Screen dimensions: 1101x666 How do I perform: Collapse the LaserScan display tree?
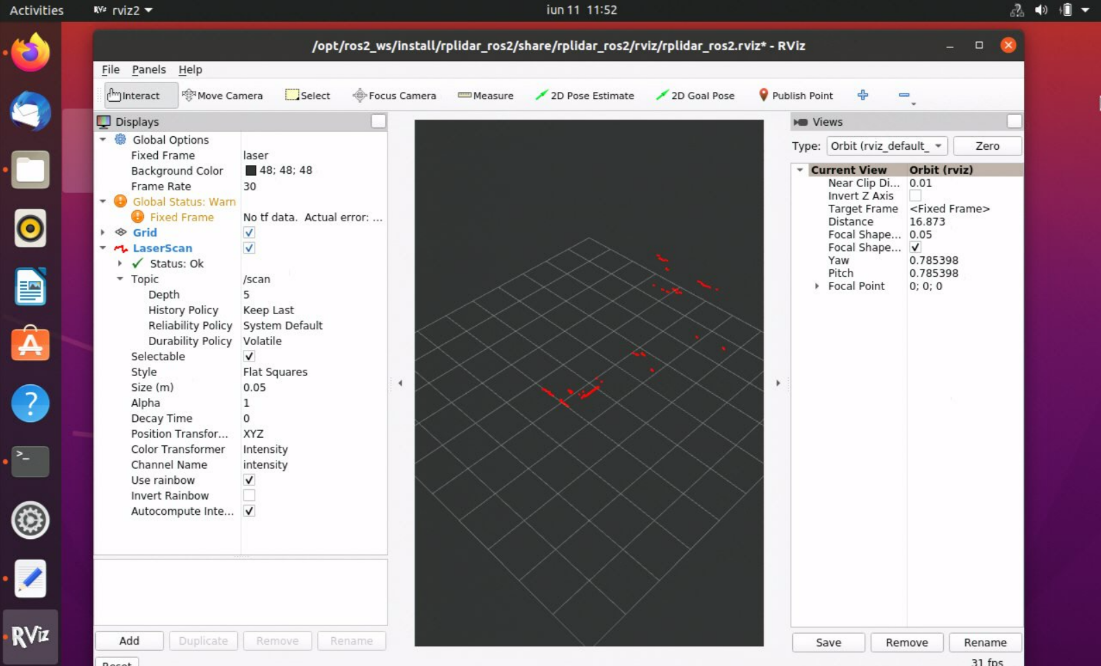pyautogui.click(x=103, y=248)
